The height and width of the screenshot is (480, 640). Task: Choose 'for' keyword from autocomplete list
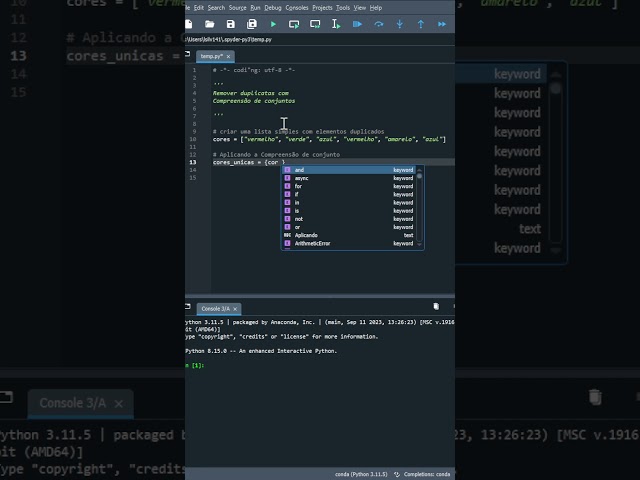[349, 186]
